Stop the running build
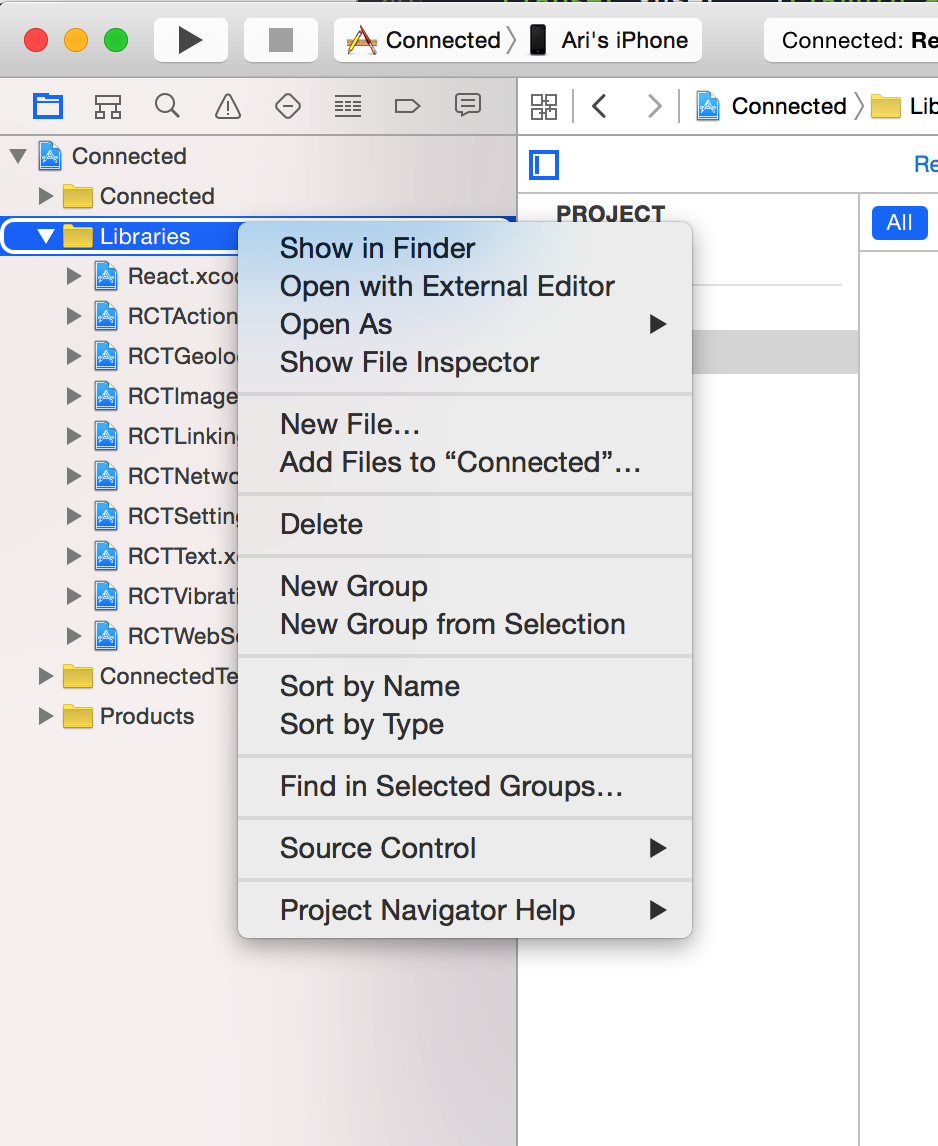 [x=281, y=40]
